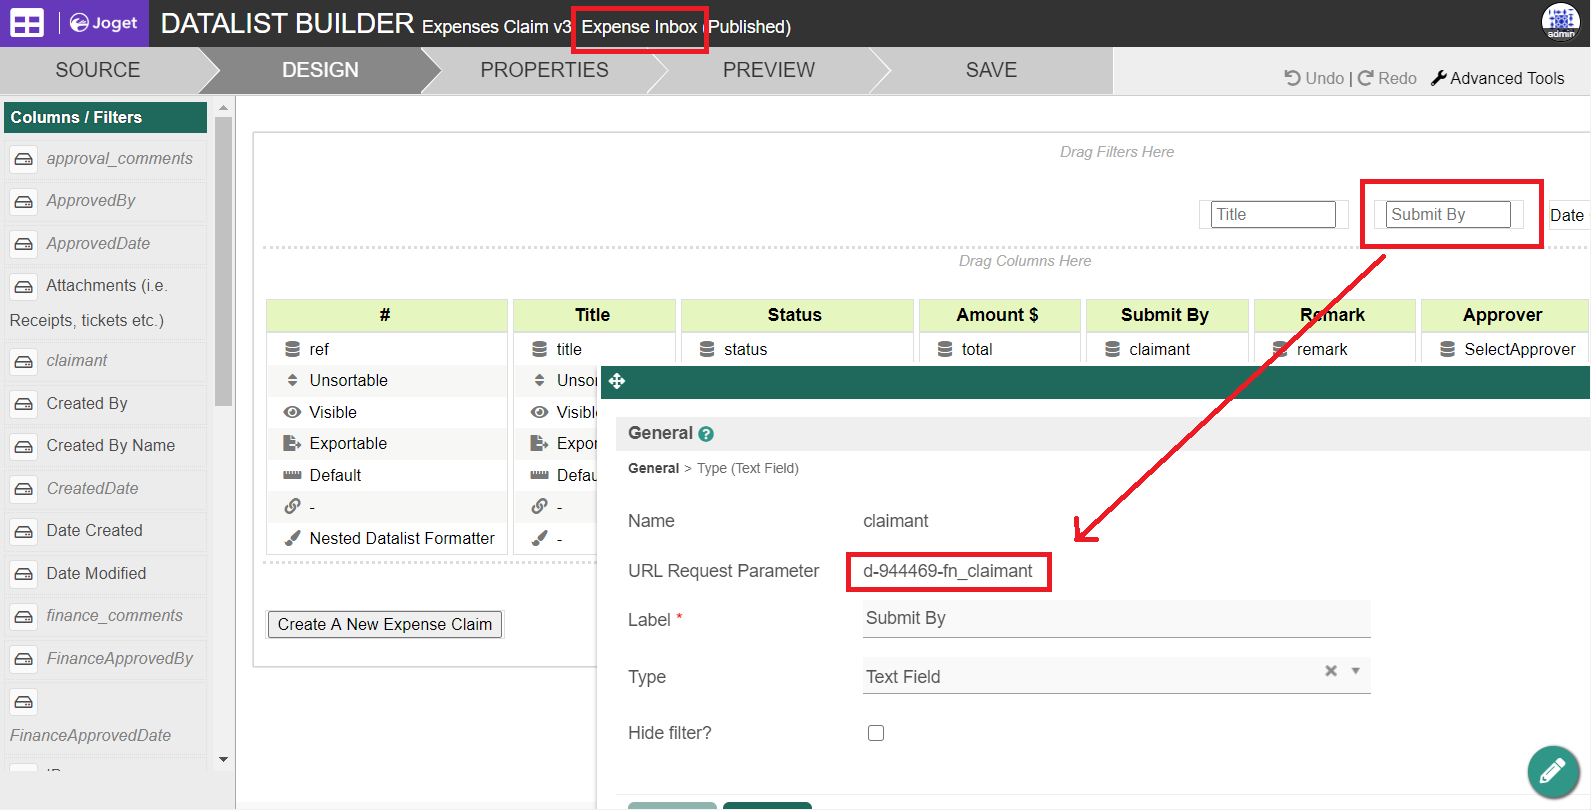Image resolution: width=1591 pixels, height=810 pixels.
Task: Select the Created By field icon
Action: pyautogui.click(x=23, y=404)
